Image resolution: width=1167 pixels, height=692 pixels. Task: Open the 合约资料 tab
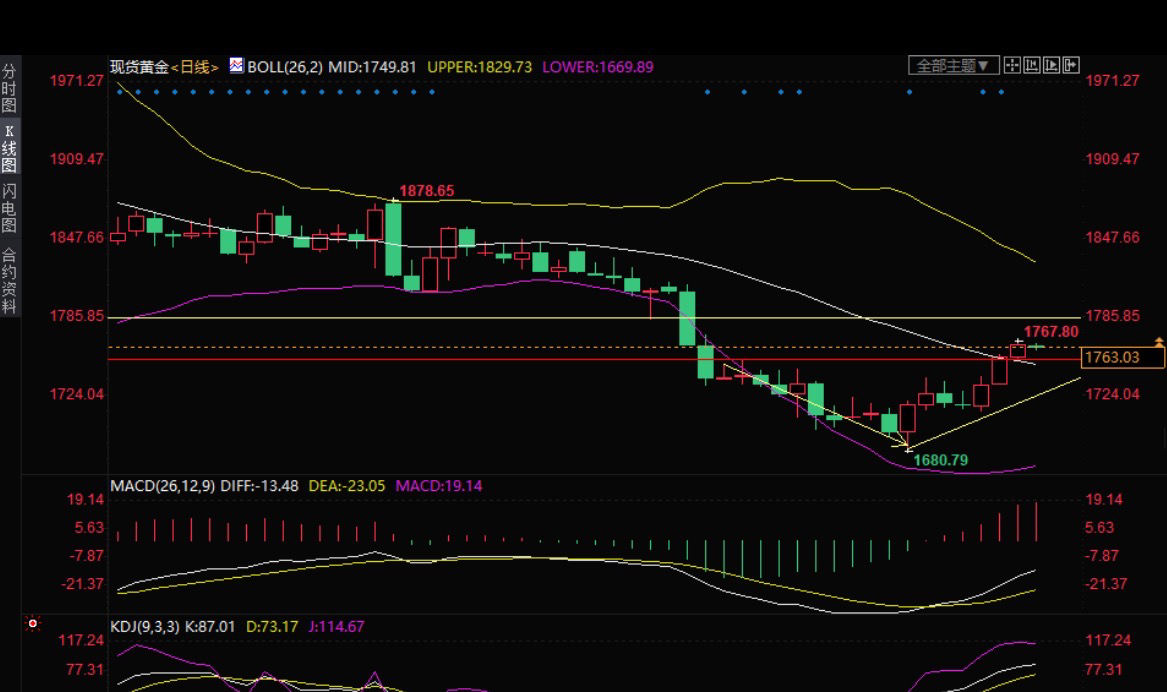(9, 280)
